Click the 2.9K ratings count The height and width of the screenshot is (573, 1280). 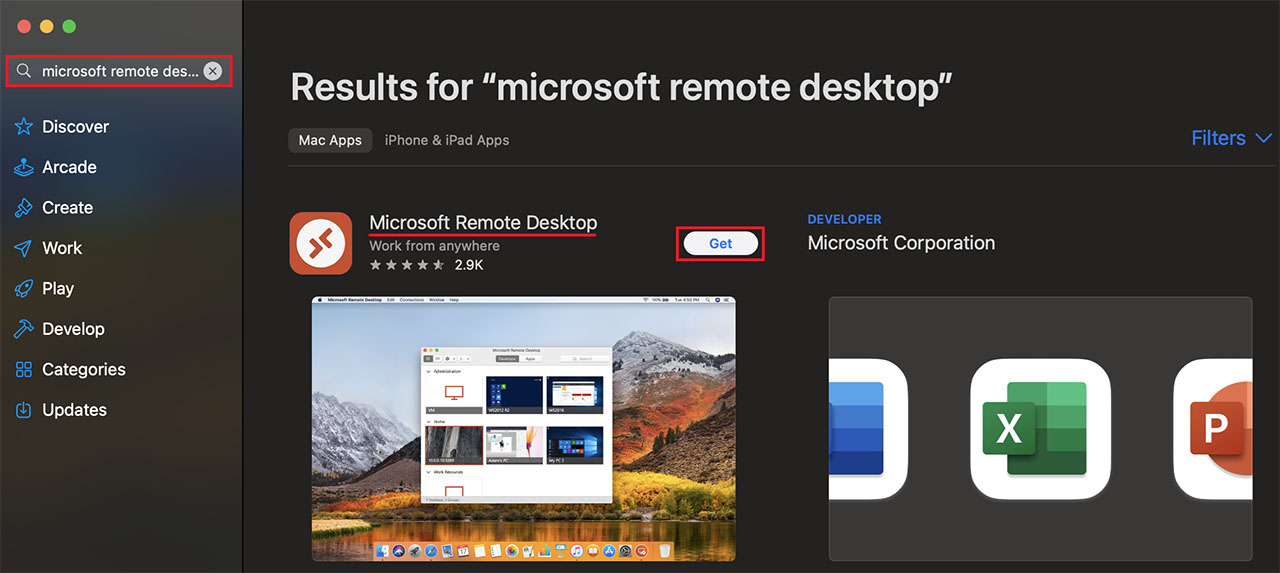pos(468,265)
